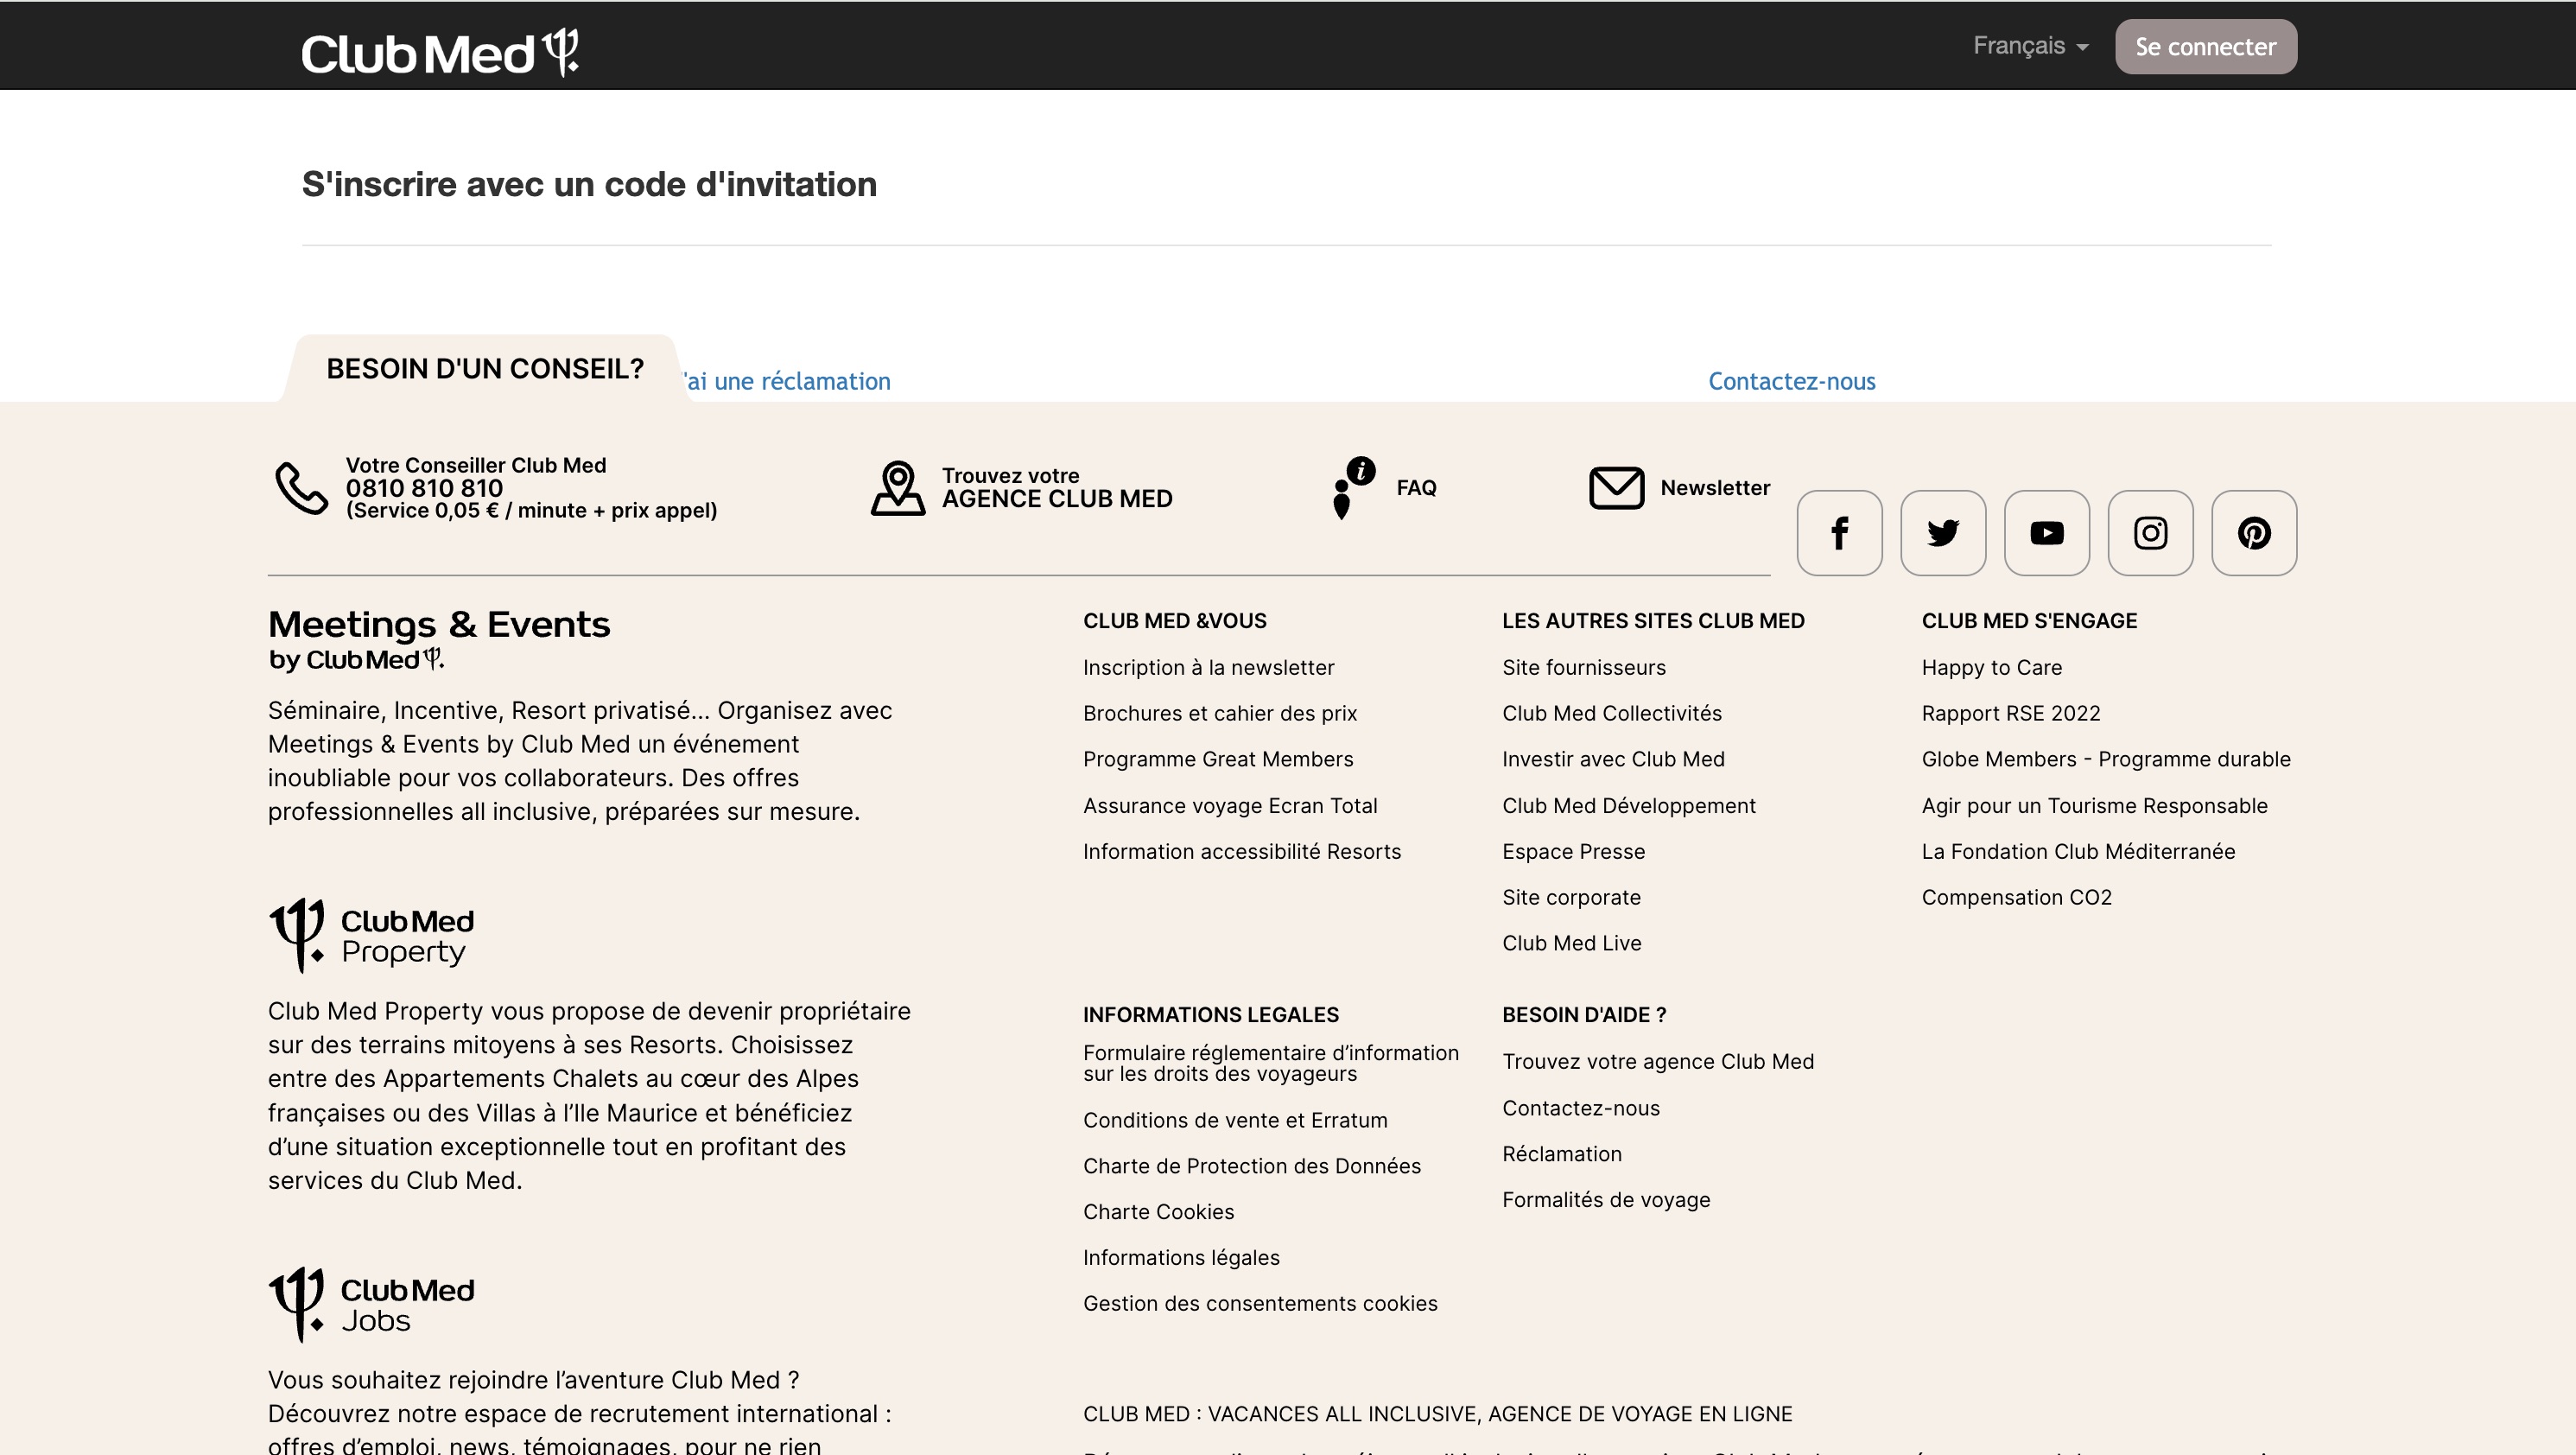
Task: Open the Instagram profile icon
Action: 2150,533
